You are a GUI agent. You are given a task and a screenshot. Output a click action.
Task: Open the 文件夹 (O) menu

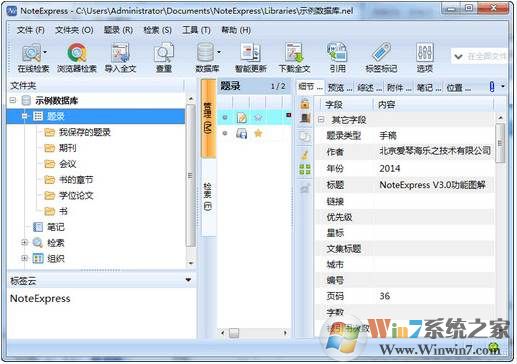[74, 30]
